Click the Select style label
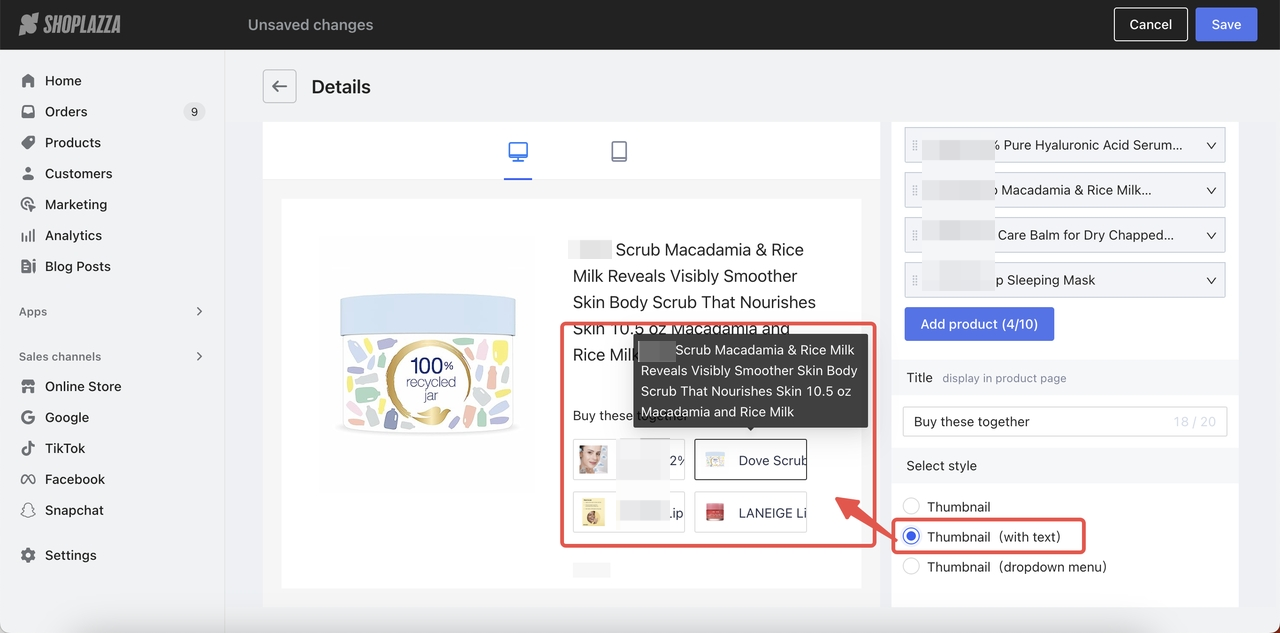The image size is (1280, 633). (942, 466)
